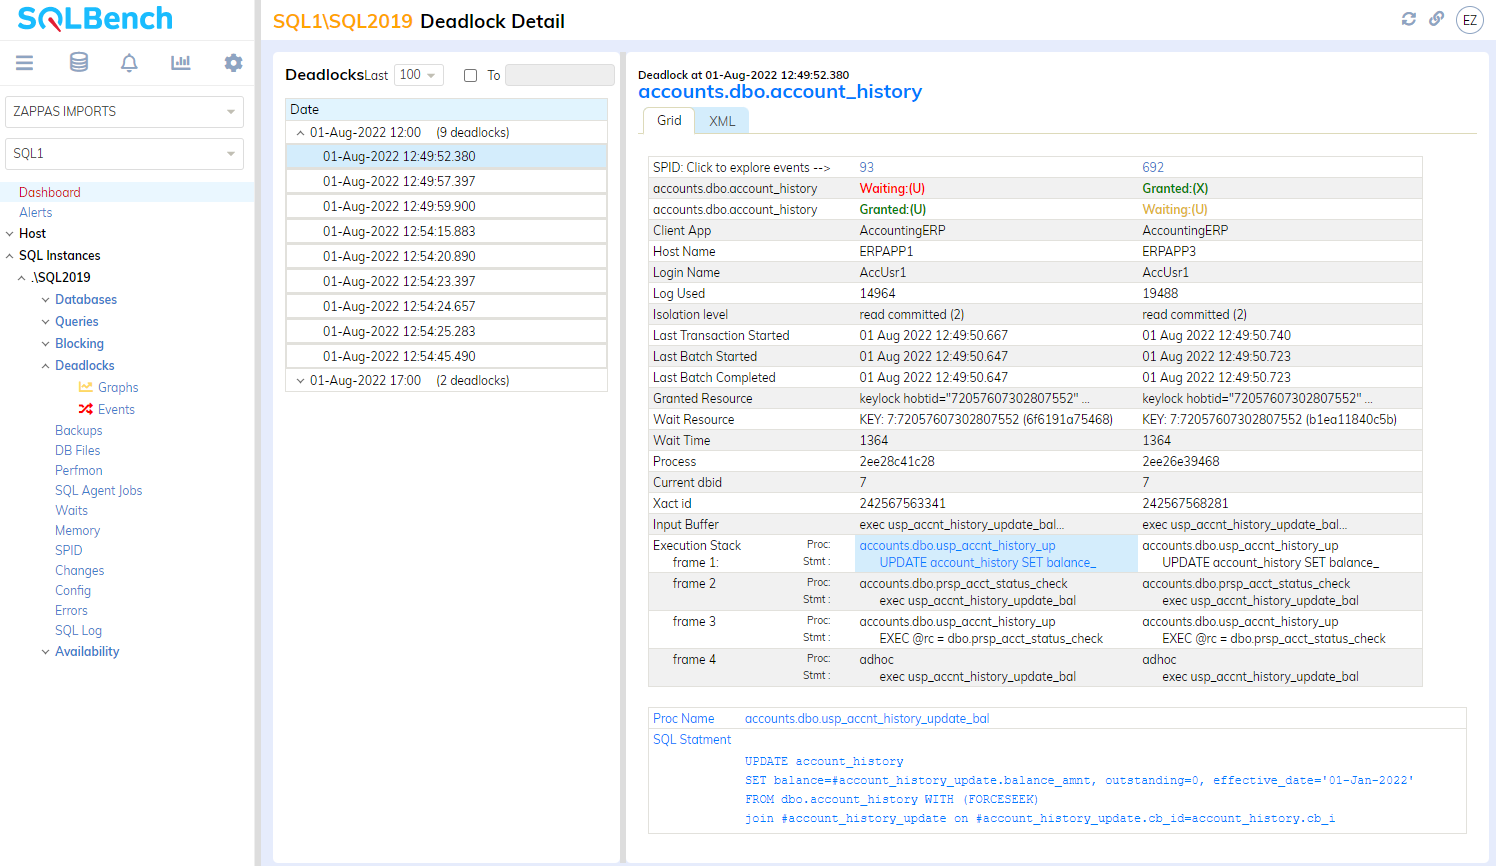Select deadlock 01-Aug-2022 12:54:24.657
Screen dimensions: 1496x866
[x=447, y=306]
